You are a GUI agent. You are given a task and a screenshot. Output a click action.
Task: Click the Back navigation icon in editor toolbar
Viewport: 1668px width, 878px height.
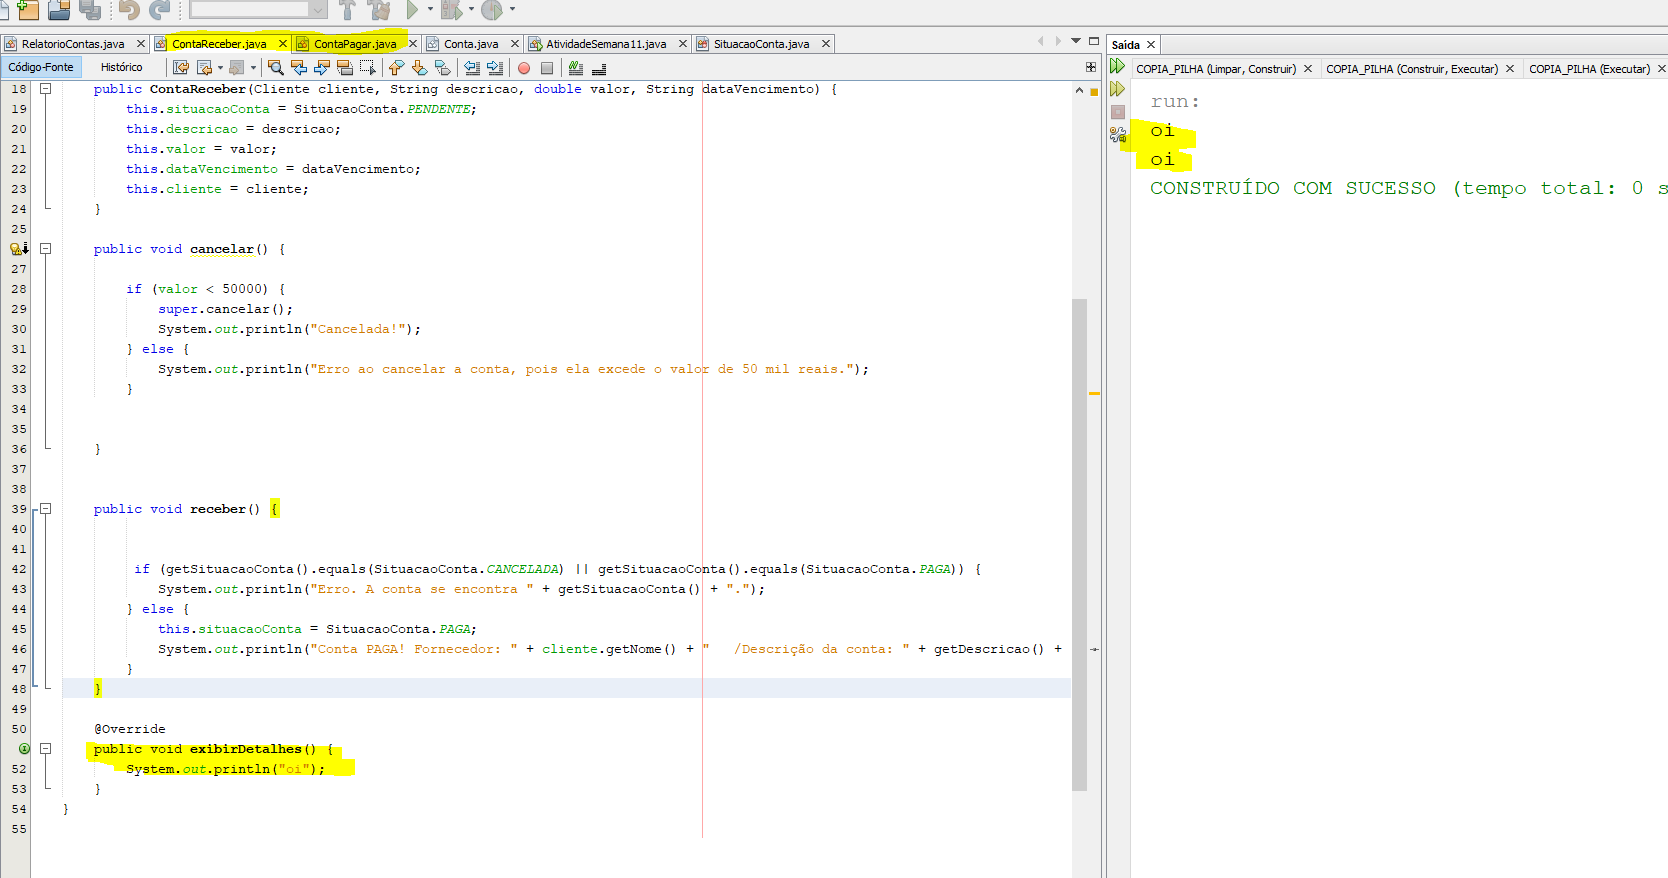click(x=205, y=68)
